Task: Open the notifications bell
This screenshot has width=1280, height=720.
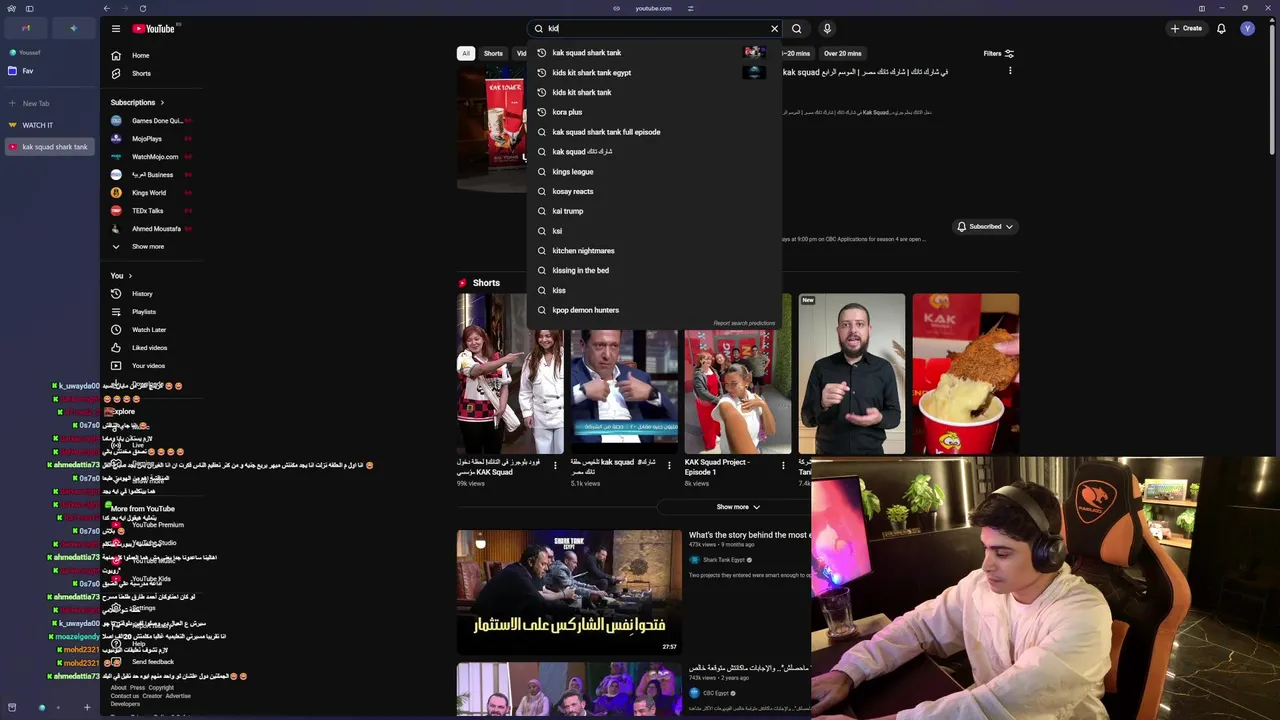Action: pos(1221,28)
